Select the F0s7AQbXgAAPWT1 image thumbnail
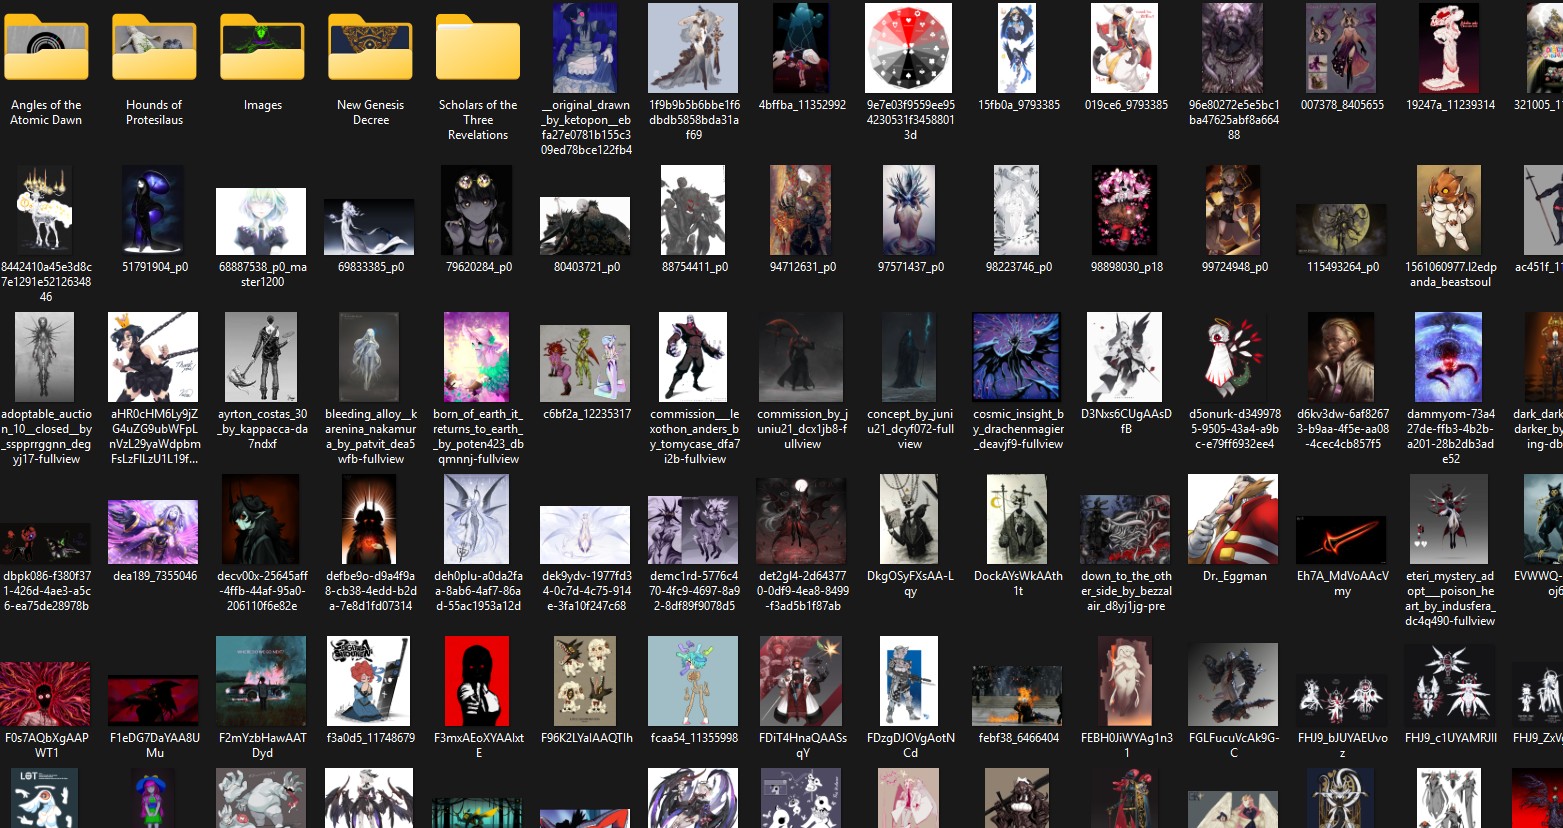This screenshot has width=1563, height=828. pos(46,694)
